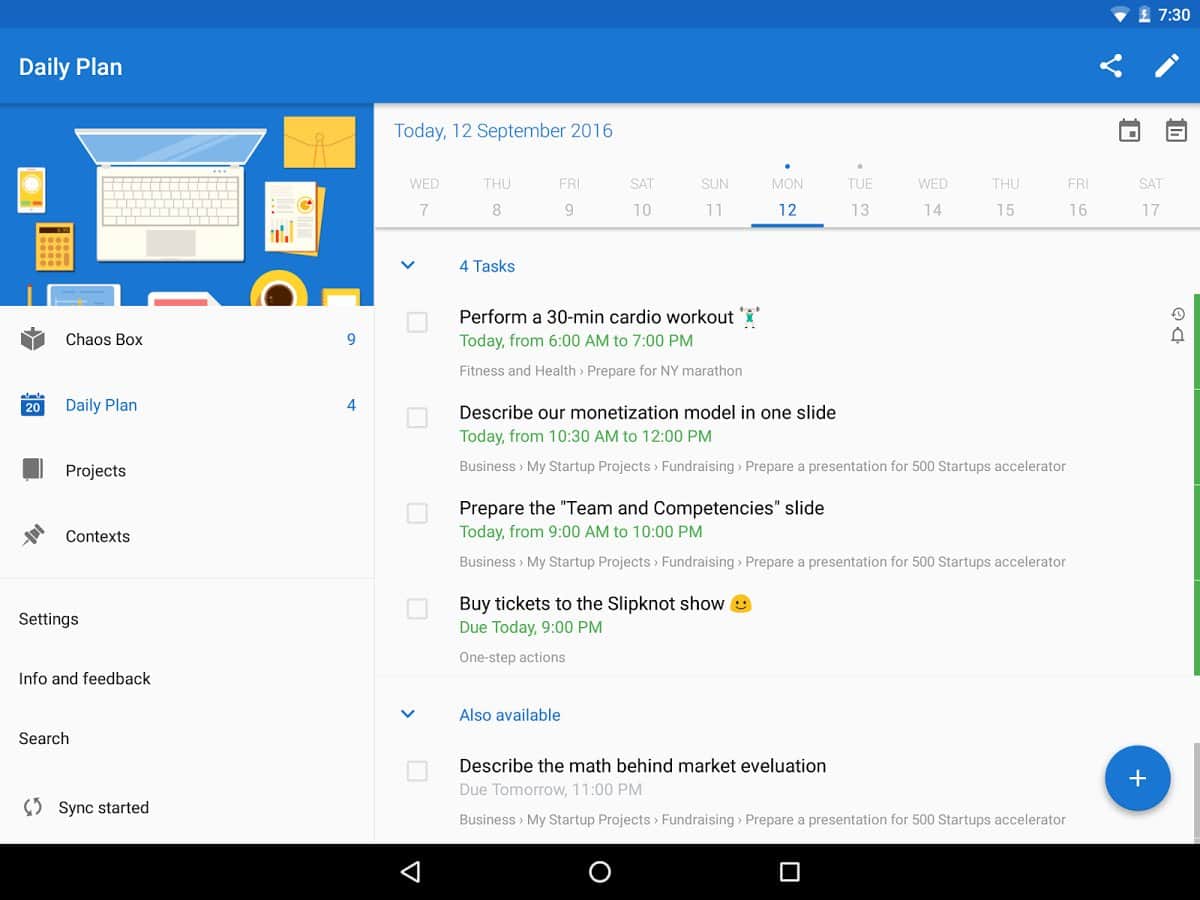
Task: Tick the Slipknot tickets task checkbox
Action: tap(417, 609)
